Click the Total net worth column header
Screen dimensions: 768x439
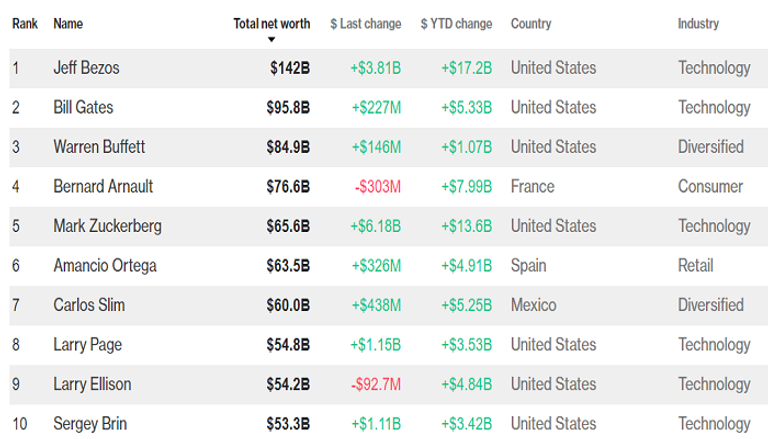[271, 23]
